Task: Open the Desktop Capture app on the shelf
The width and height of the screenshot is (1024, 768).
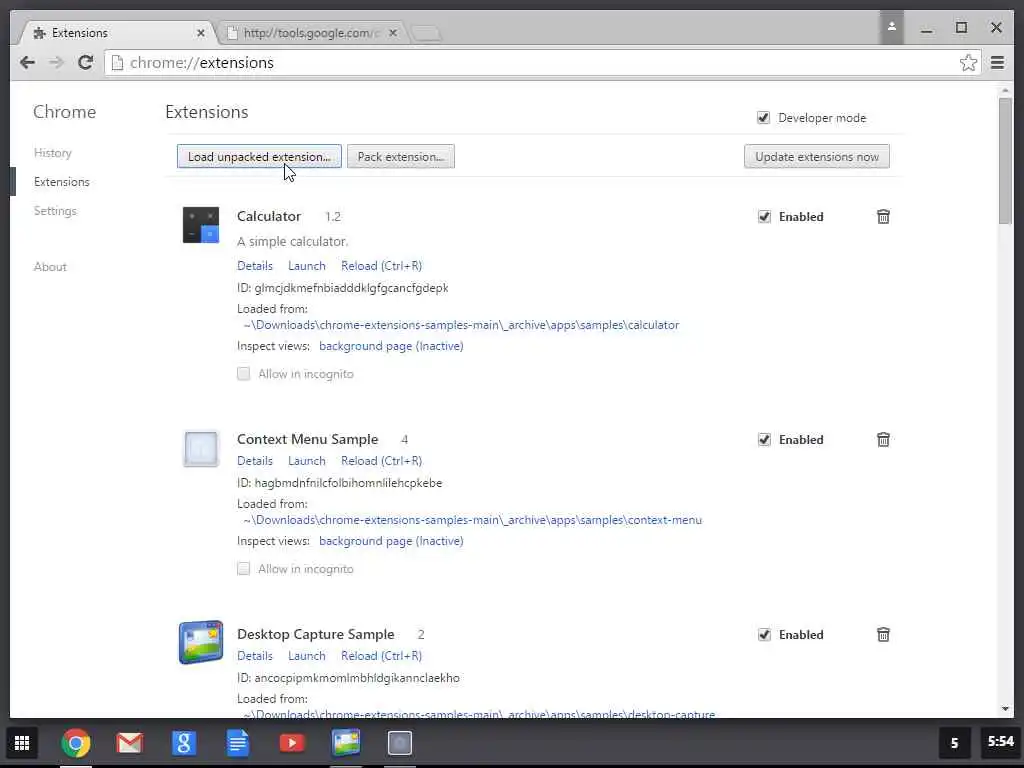Action: [x=345, y=743]
